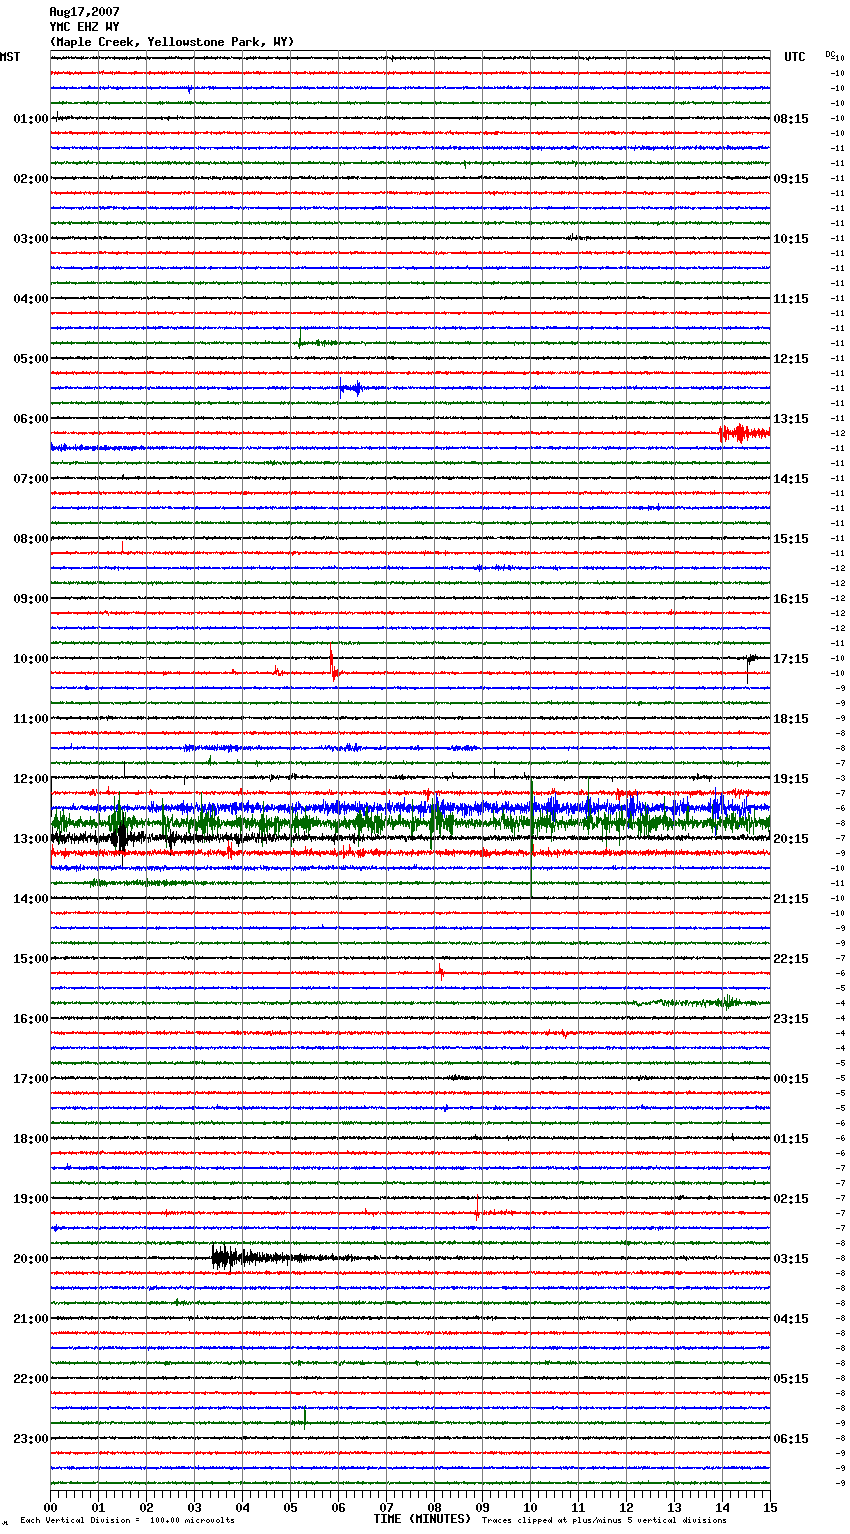Select the 22:15 UTC time label

click(x=791, y=959)
